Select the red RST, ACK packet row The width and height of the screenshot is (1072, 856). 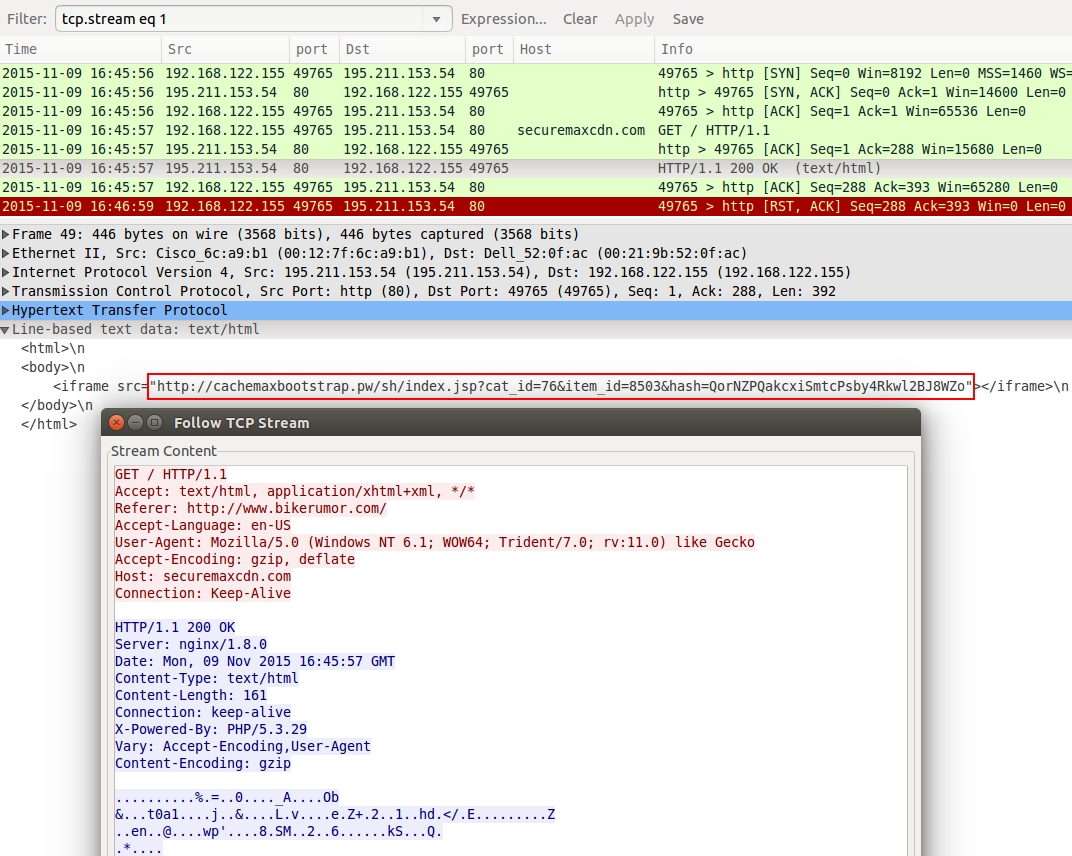coord(500,206)
